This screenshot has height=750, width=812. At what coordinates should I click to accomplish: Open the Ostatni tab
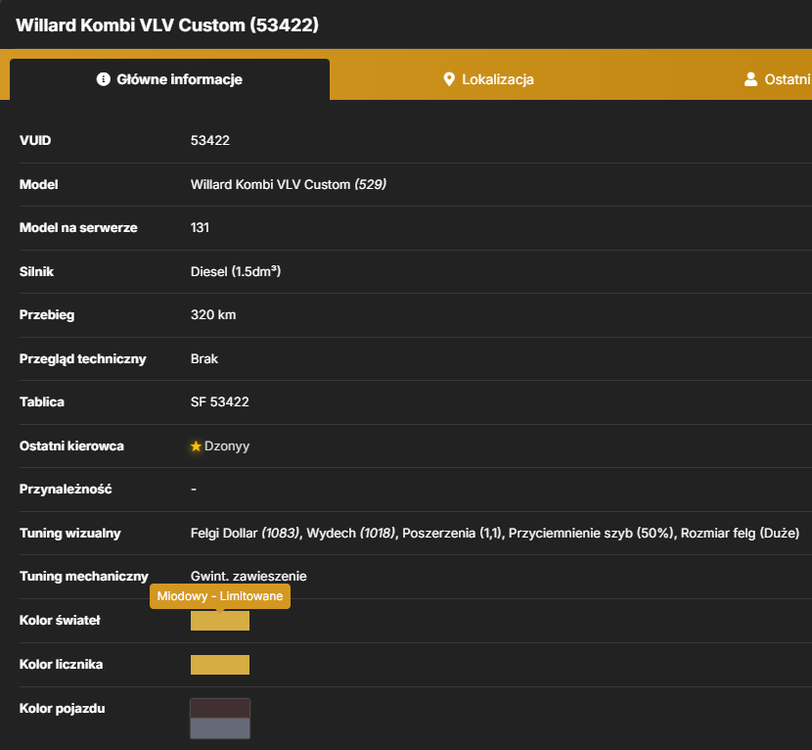pyautogui.click(x=777, y=79)
